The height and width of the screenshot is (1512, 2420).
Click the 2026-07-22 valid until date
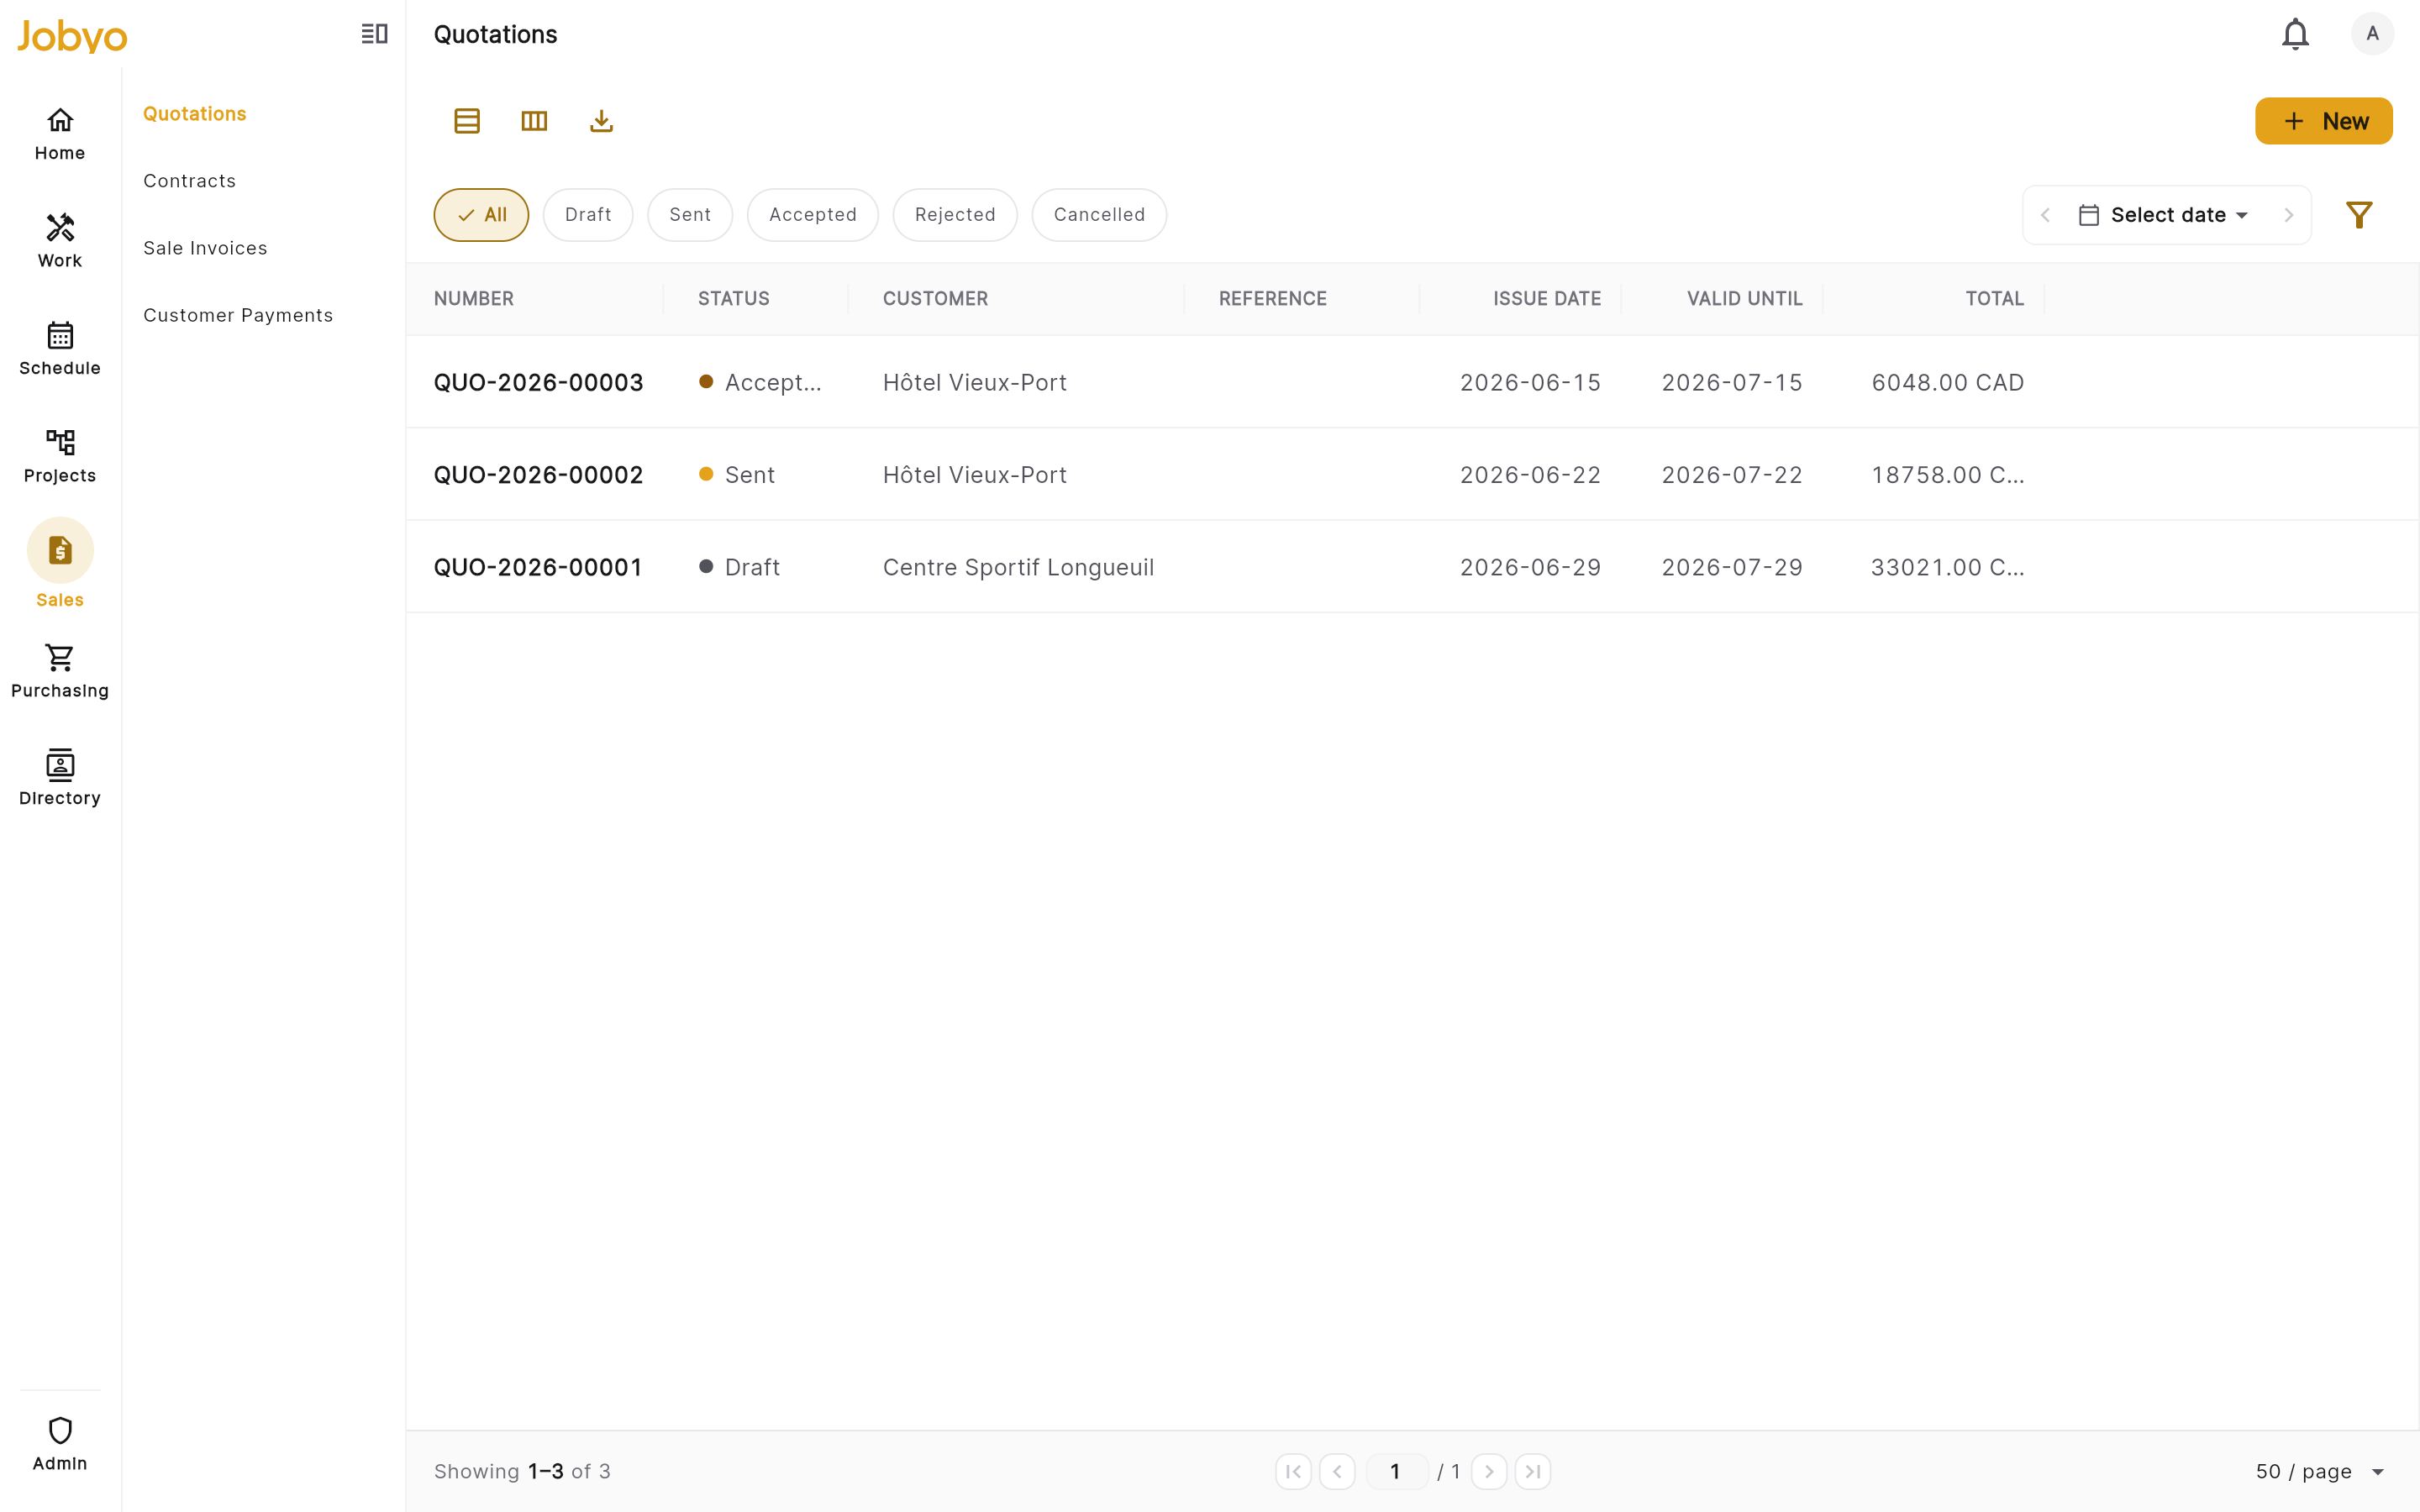click(x=1732, y=475)
